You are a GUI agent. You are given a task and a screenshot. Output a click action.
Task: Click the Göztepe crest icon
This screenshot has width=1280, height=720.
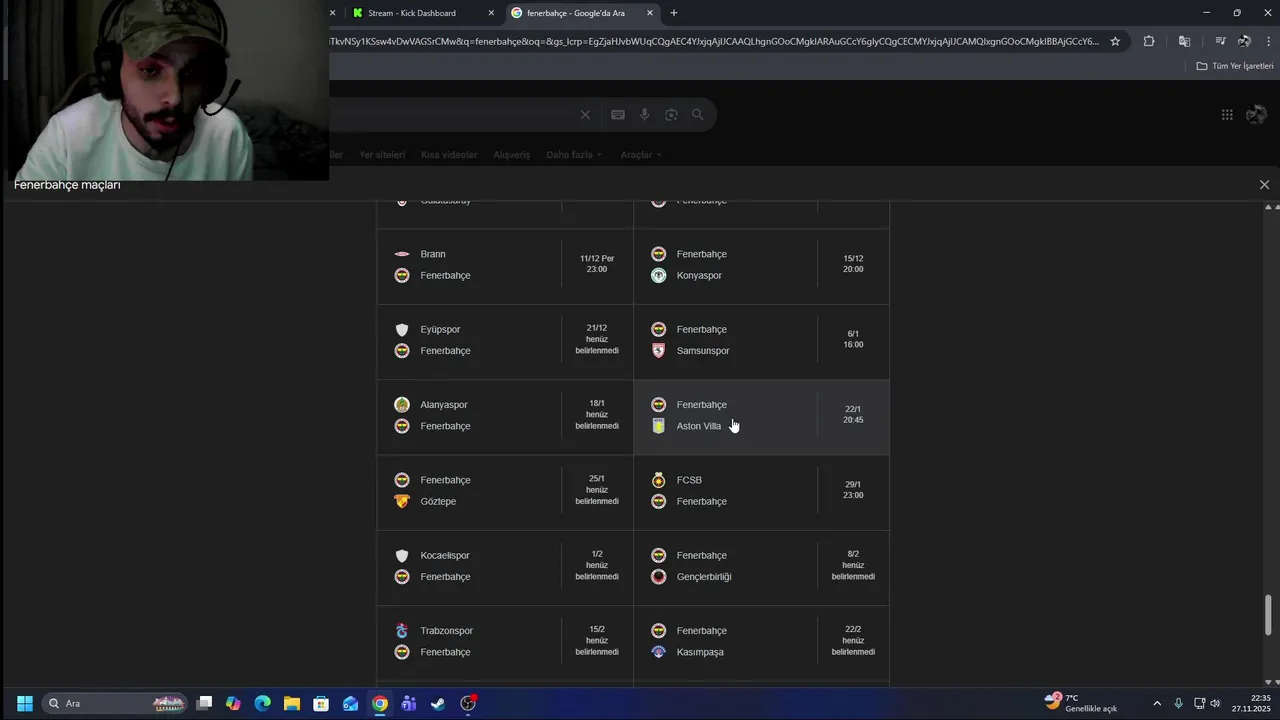tap(402, 501)
